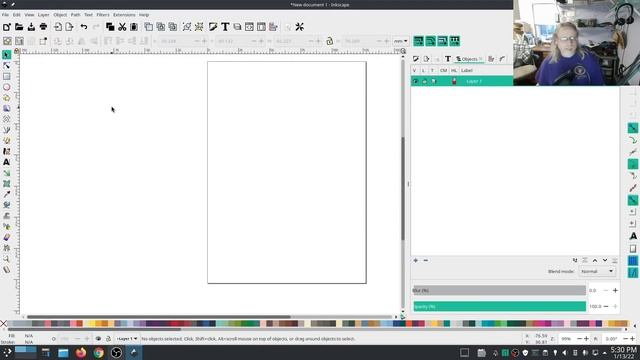The height and width of the screenshot is (360, 640).
Task: Switch to the Text panel tab
Action: 448,59
